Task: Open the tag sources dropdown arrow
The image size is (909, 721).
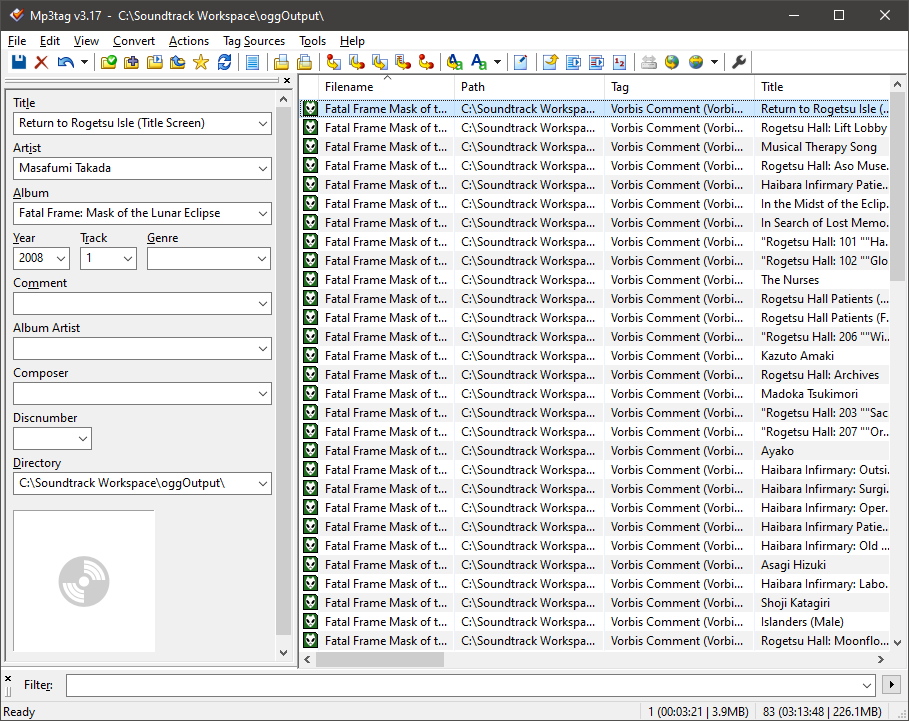Action: coord(714,62)
